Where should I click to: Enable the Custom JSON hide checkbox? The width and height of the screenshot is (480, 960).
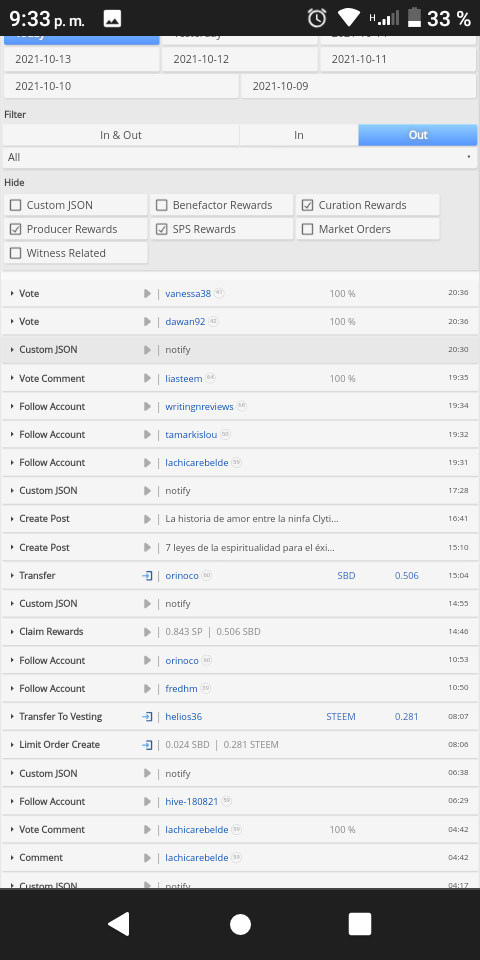click(15, 205)
